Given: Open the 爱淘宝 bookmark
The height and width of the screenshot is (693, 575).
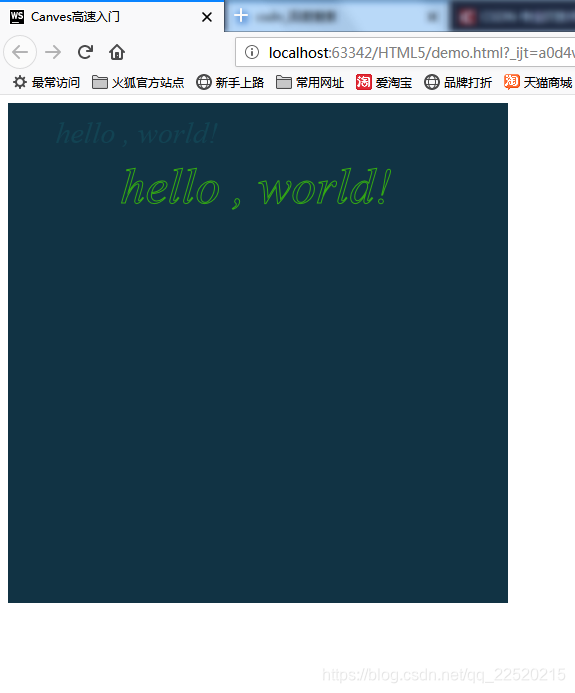Looking at the screenshot, I should (x=384, y=82).
